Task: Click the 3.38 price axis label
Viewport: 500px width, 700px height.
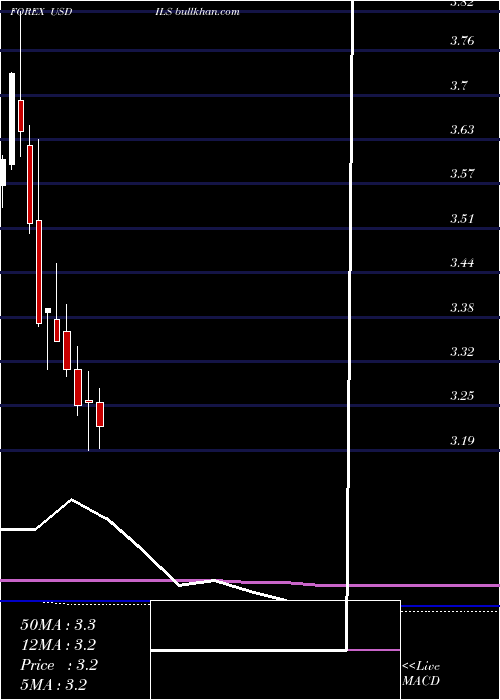Action: pos(462,308)
